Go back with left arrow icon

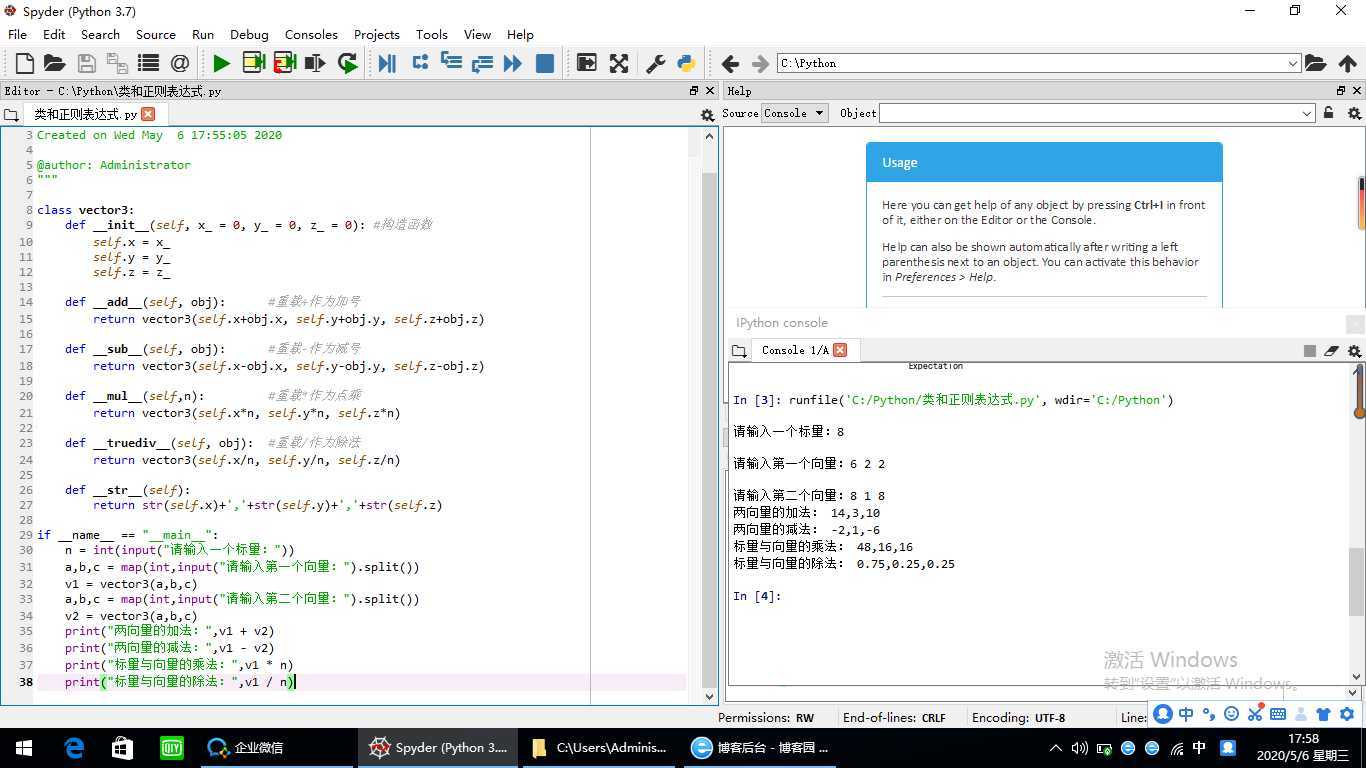pos(730,63)
